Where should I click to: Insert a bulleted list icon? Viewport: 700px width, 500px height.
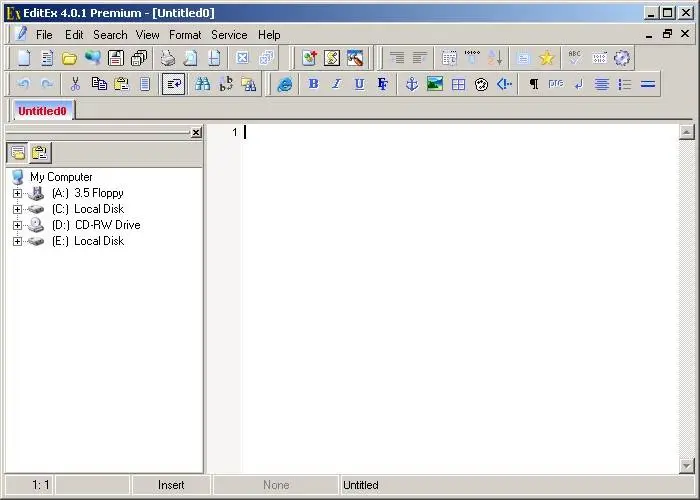(625, 84)
